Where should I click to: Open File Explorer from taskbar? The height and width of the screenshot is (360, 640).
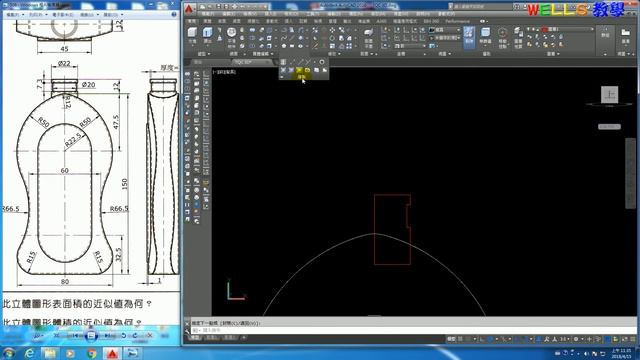(x=50, y=353)
